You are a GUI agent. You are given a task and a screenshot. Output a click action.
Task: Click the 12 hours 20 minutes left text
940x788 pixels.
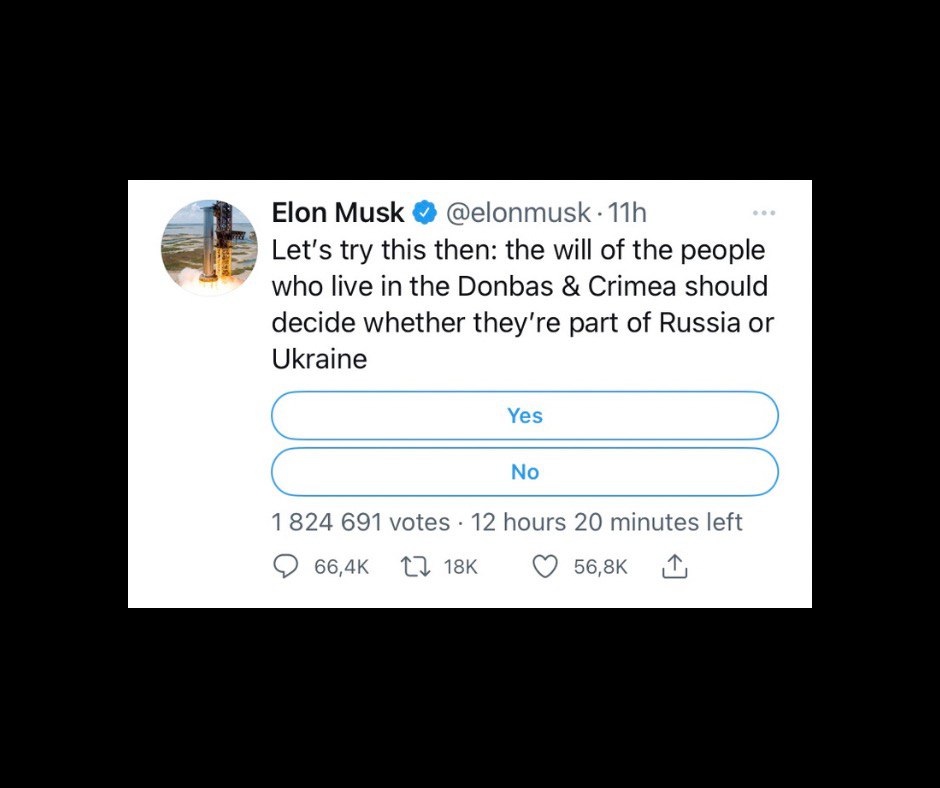click(x=607, y=522)
